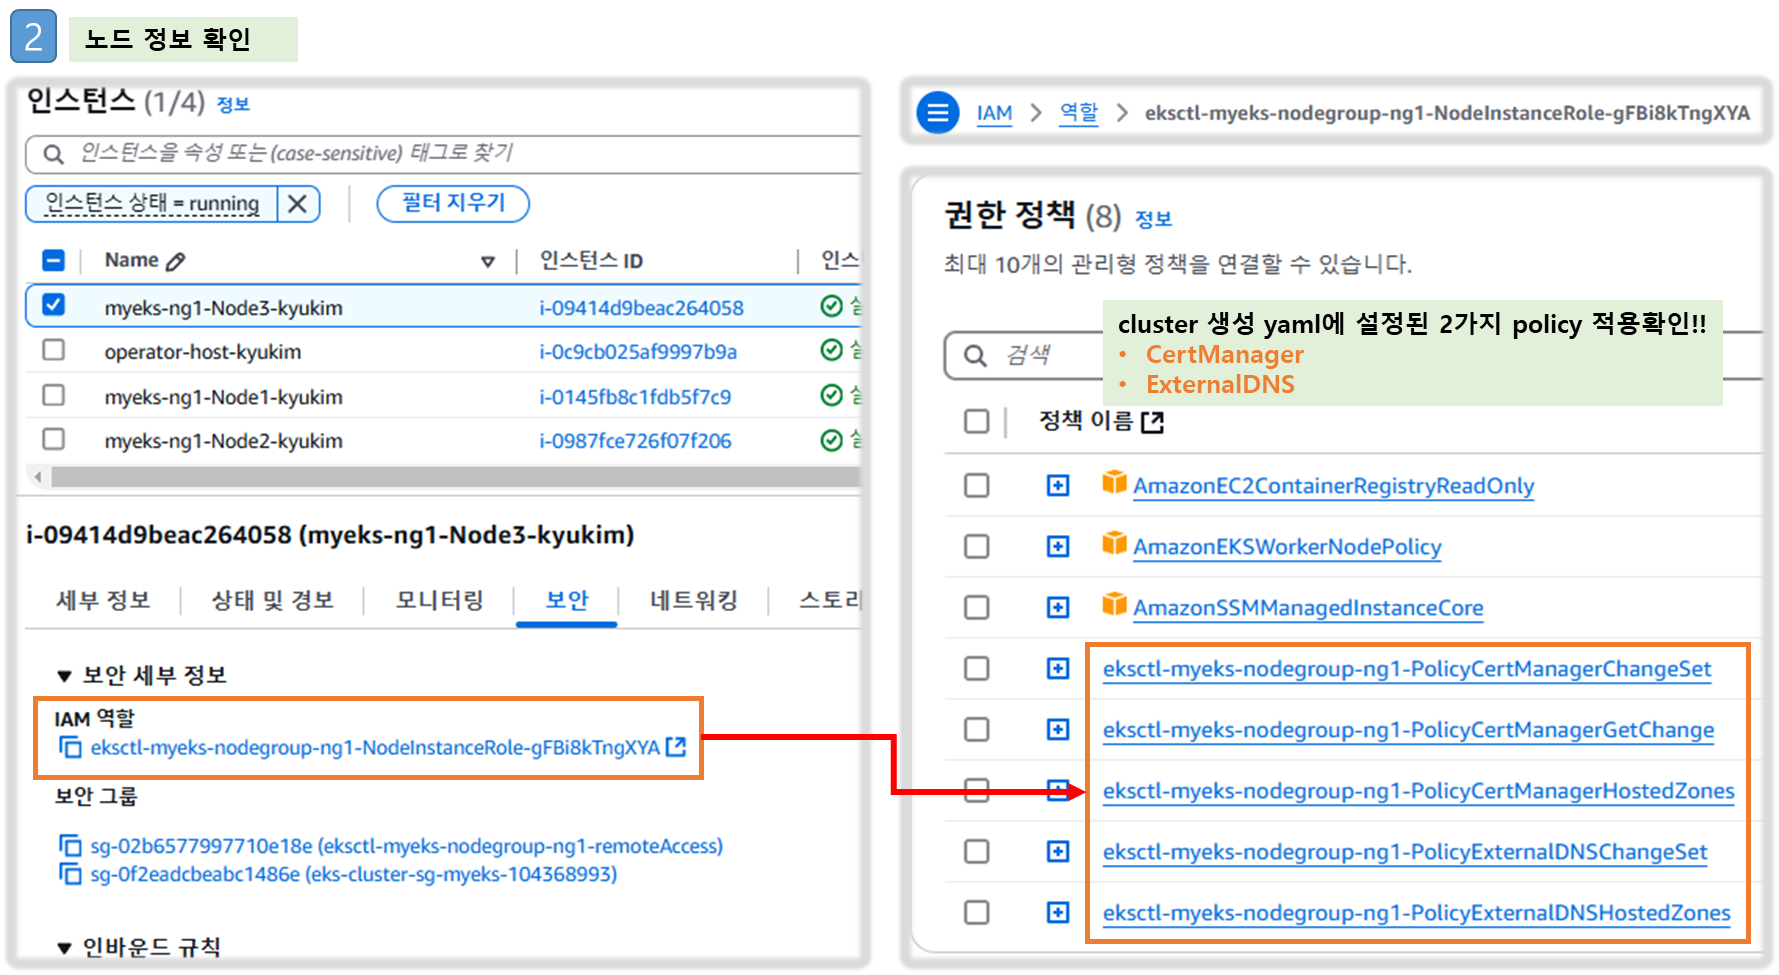
Task: Check AmazonSSMManagedInstanceCore policy checkbox
Action: [977, 607]
